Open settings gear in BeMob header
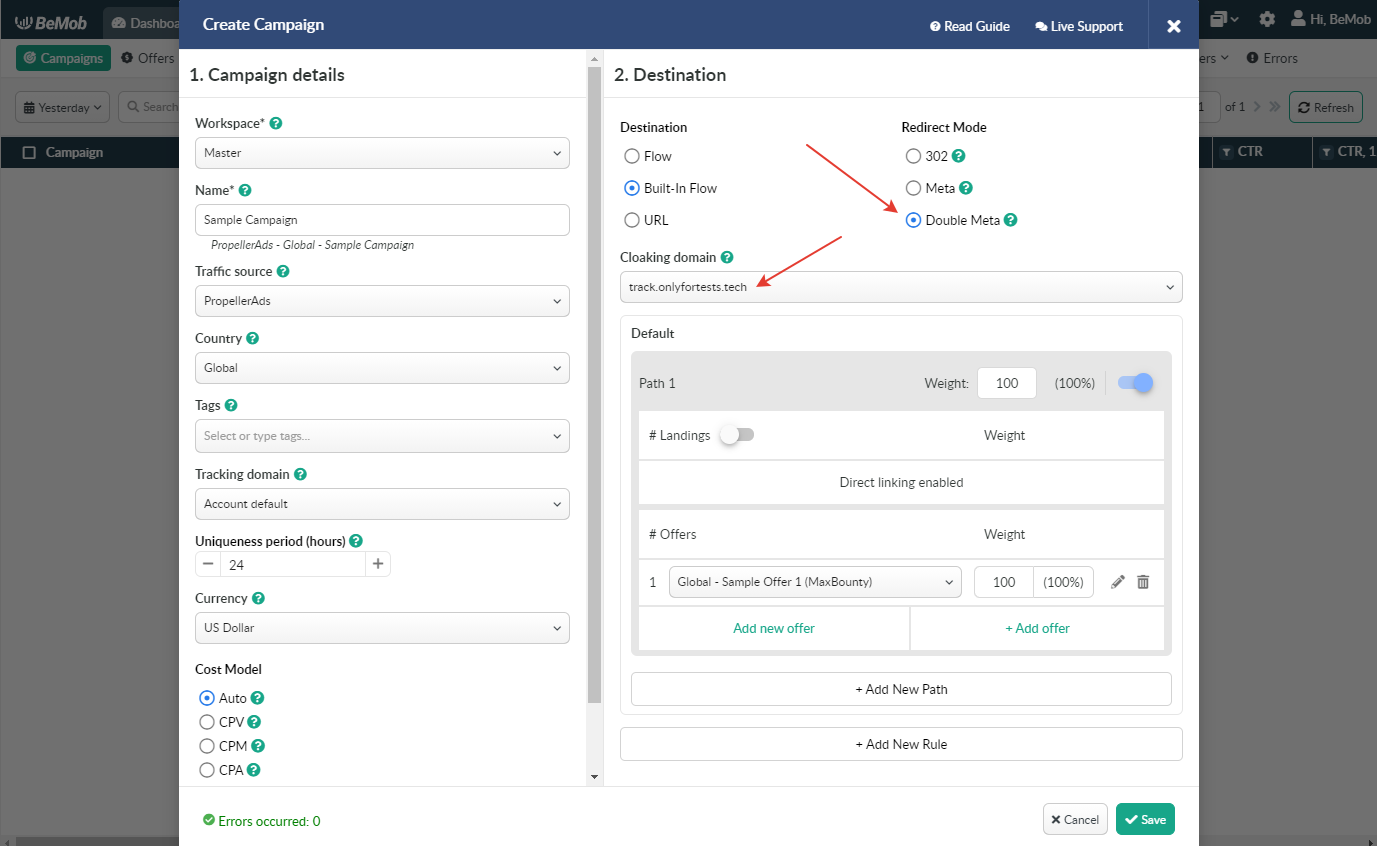The height and width of the screenshot is (846, 1377). [1267, 19]
